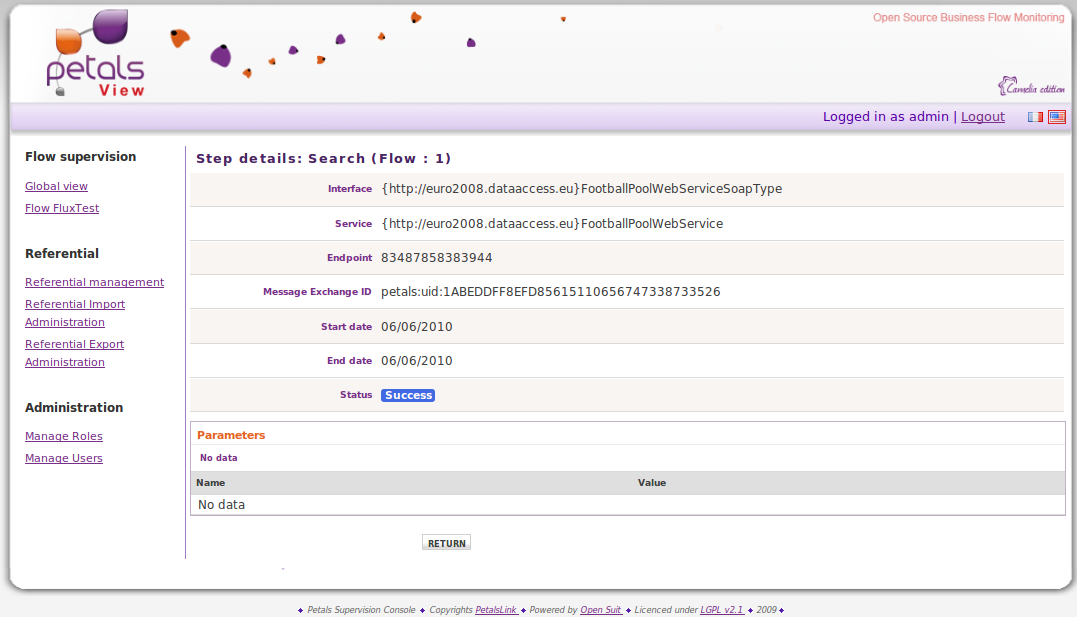Viewport: 1077px width, 617px height.
Task: Click the Petals View logo
Action: (x=95, y=55)
